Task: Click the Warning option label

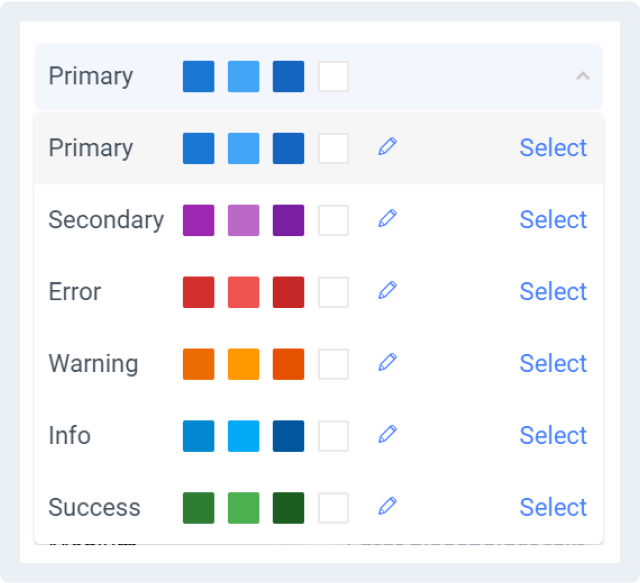Action: click(x=93, y=363)
